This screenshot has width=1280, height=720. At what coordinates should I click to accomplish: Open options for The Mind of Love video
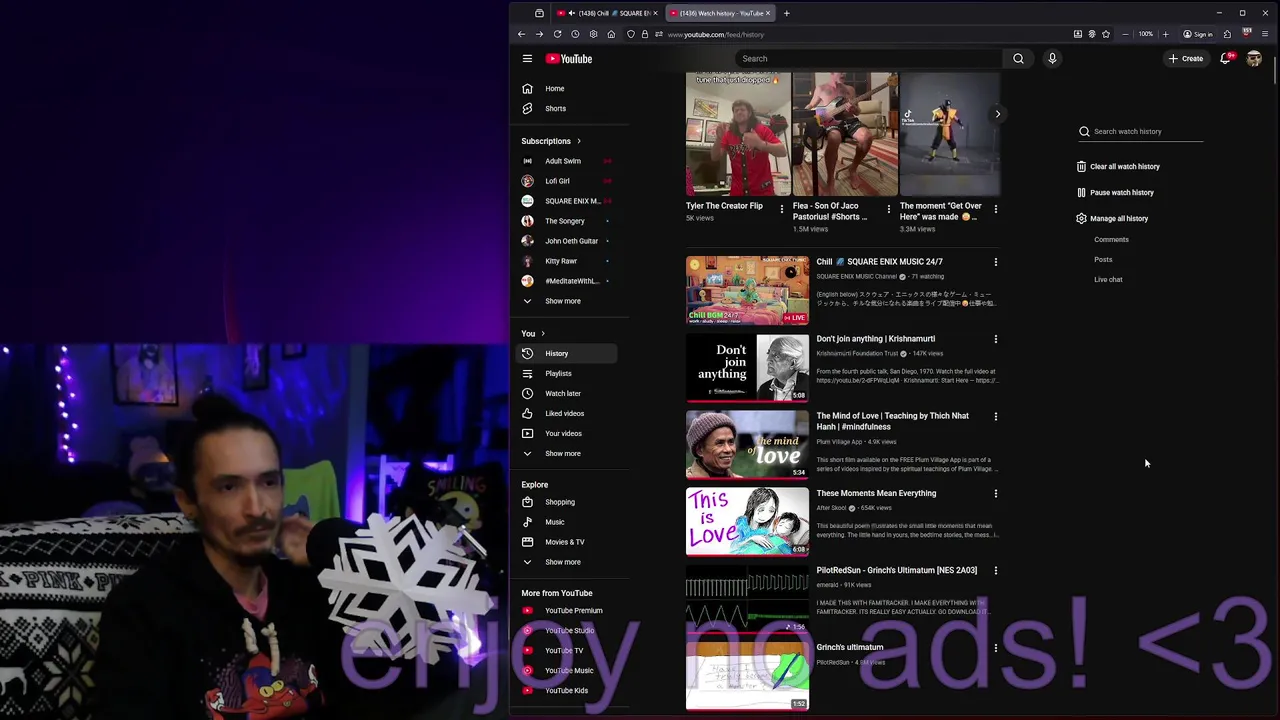click(x=995, y=416)
